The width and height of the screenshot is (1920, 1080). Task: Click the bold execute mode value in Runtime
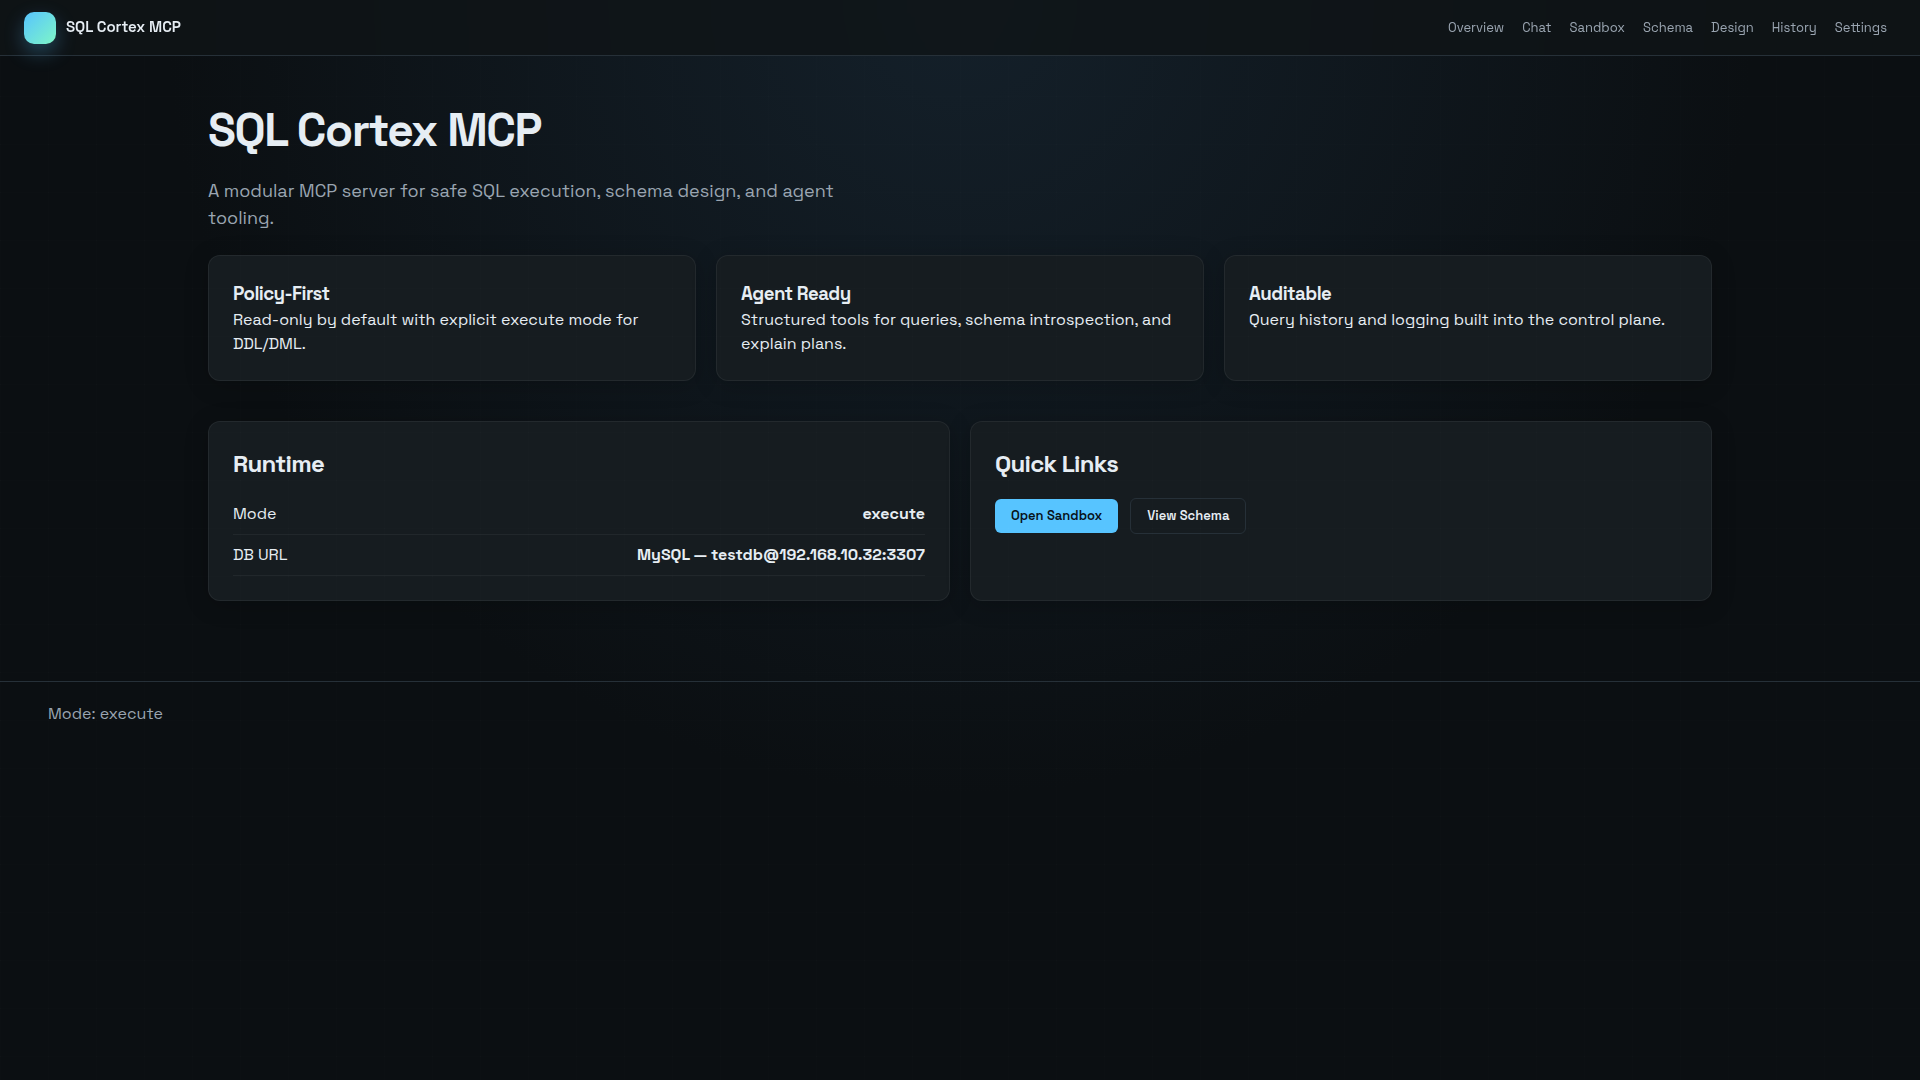[893, 514]
